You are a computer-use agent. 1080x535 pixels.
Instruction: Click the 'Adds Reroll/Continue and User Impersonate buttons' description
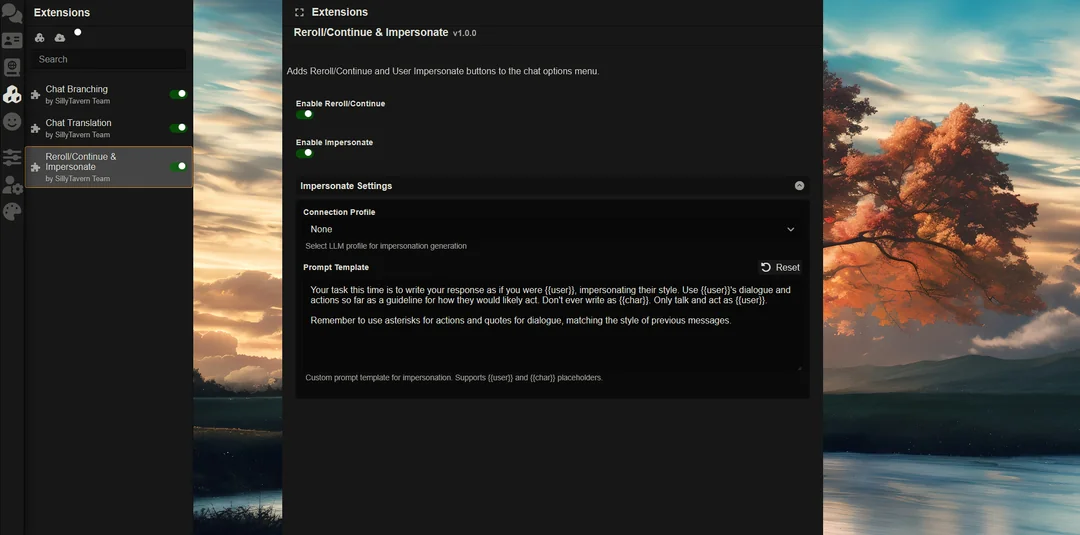pyautogui.click(x=443, y=71)
